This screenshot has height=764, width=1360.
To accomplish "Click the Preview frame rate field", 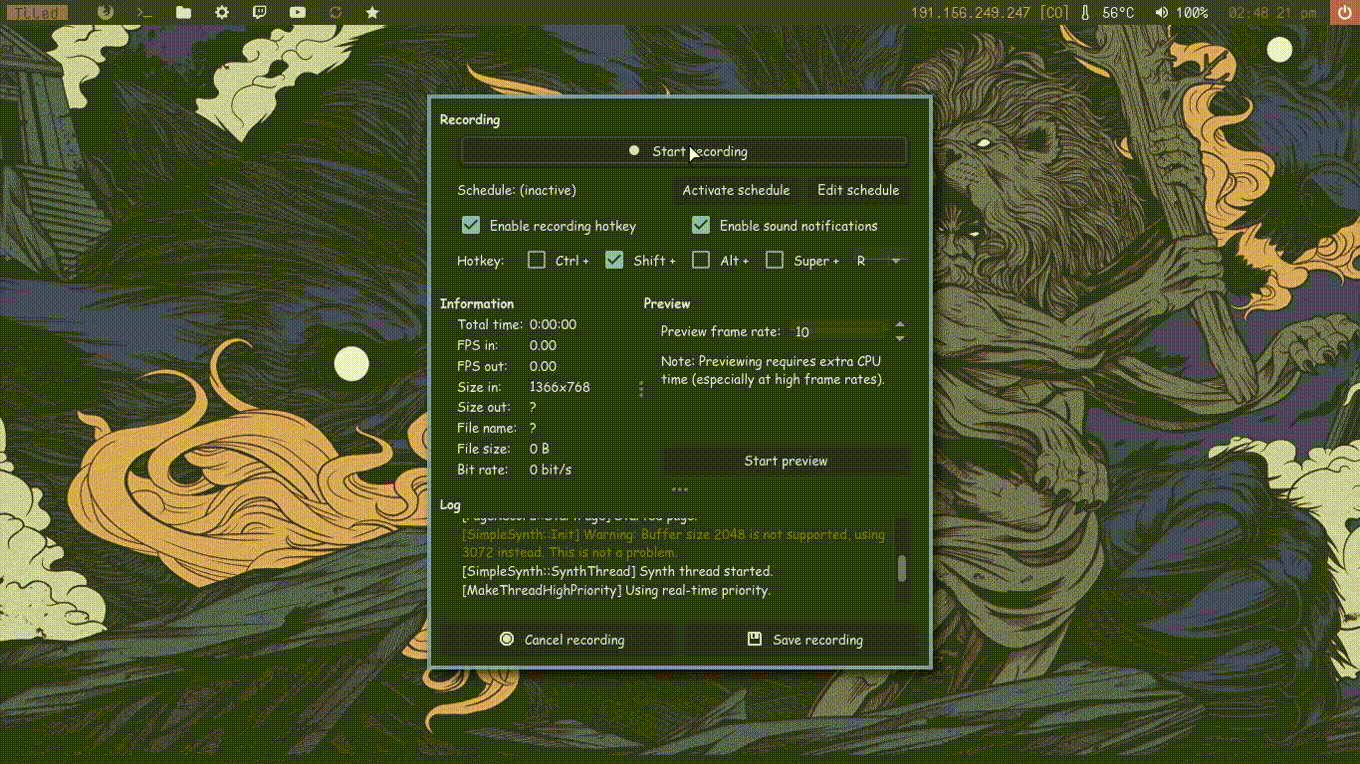I will coord(838,332).
